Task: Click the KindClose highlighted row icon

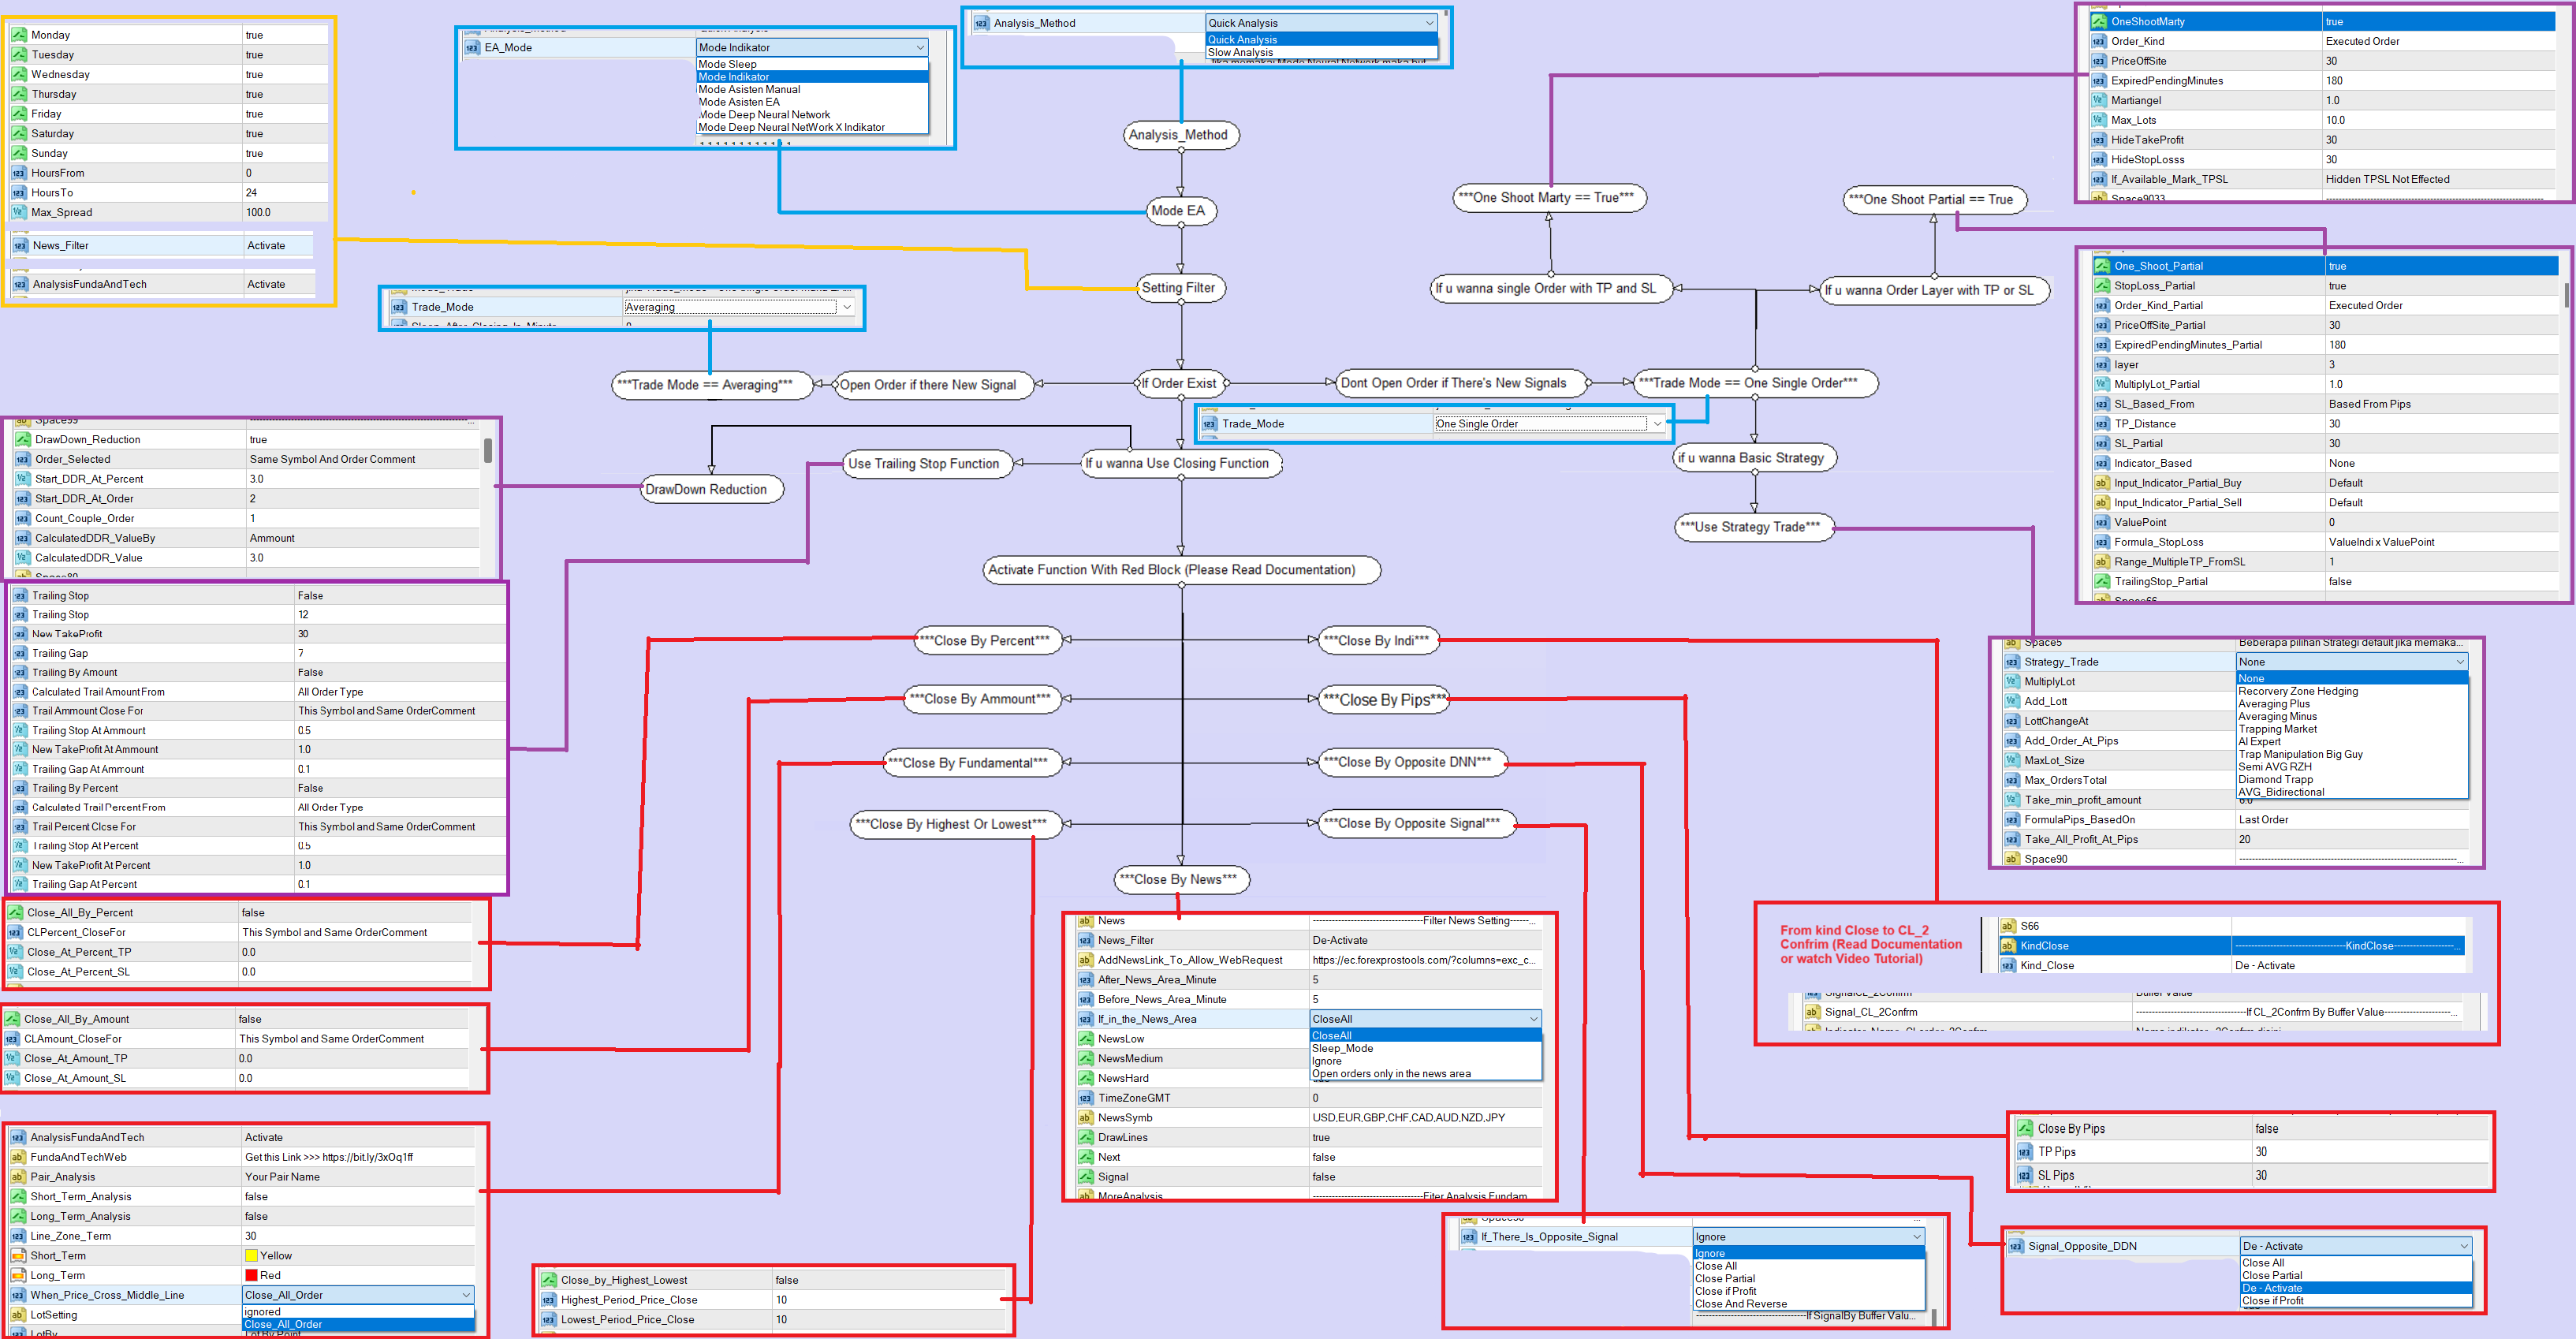Action: click(2007, 946)
